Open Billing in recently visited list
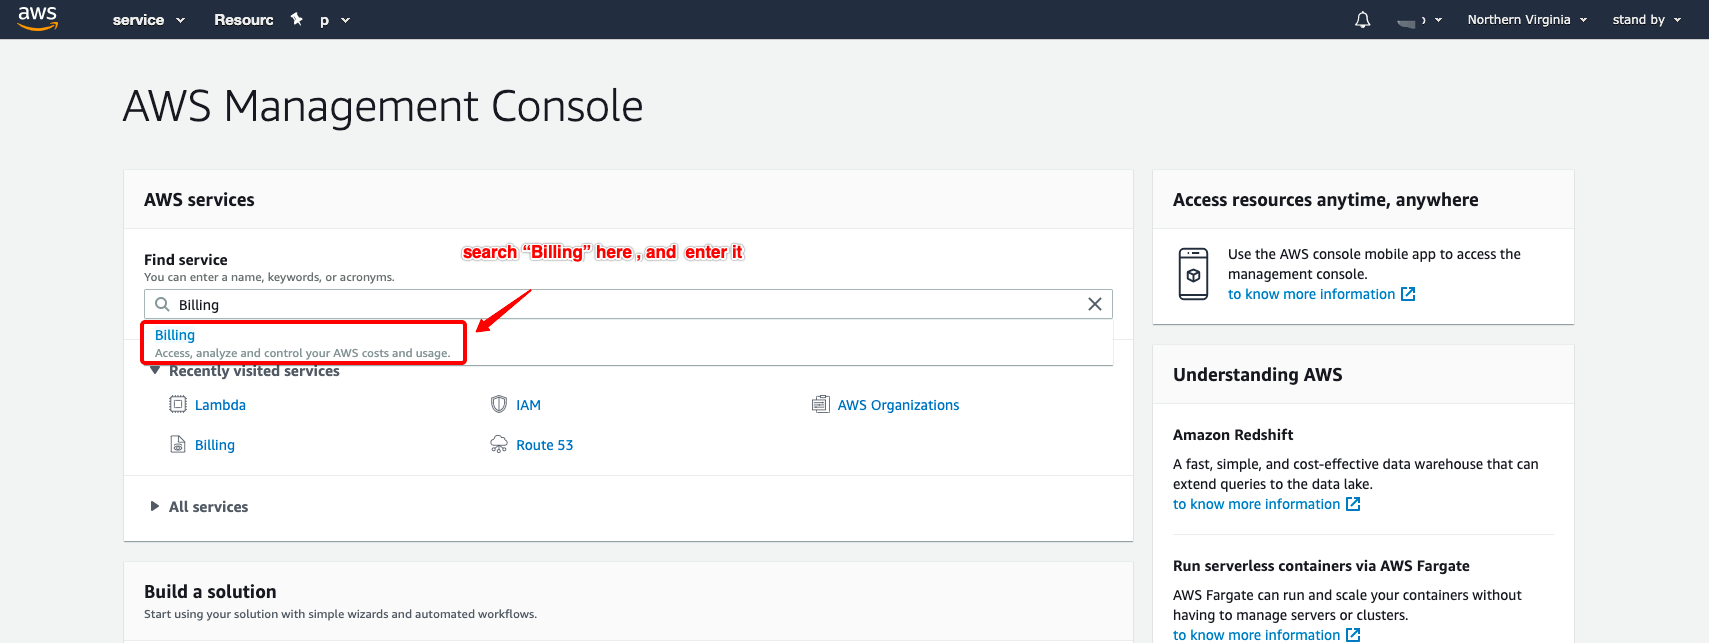 point(215,445)
